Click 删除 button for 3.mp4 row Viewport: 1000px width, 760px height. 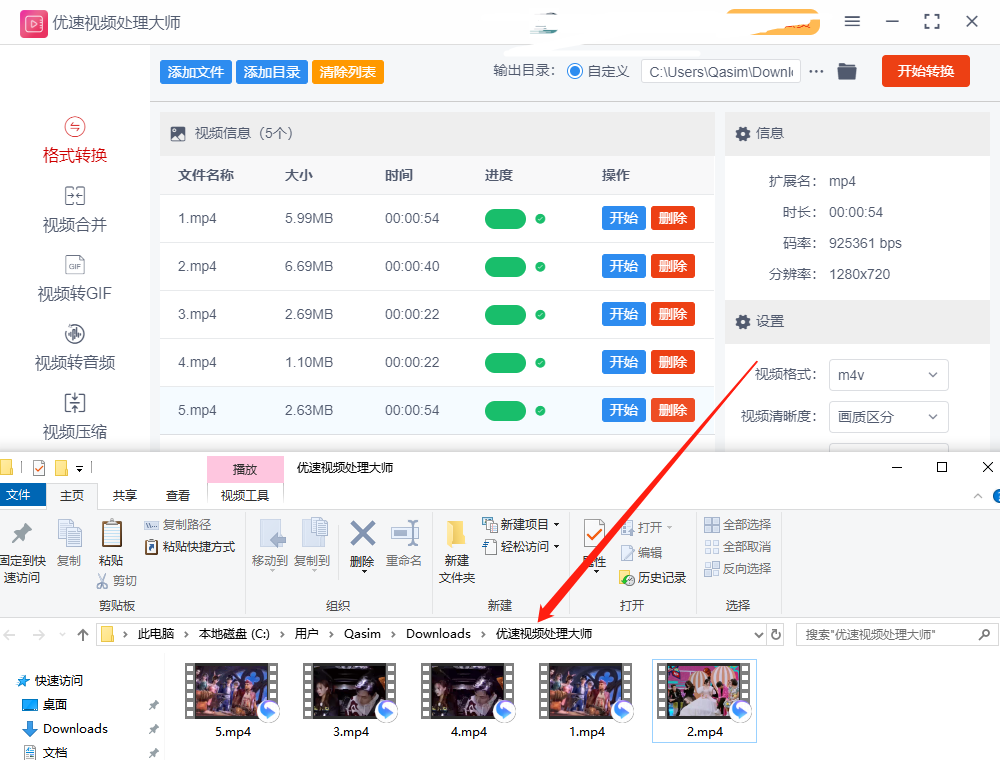[x=672, y=314]
